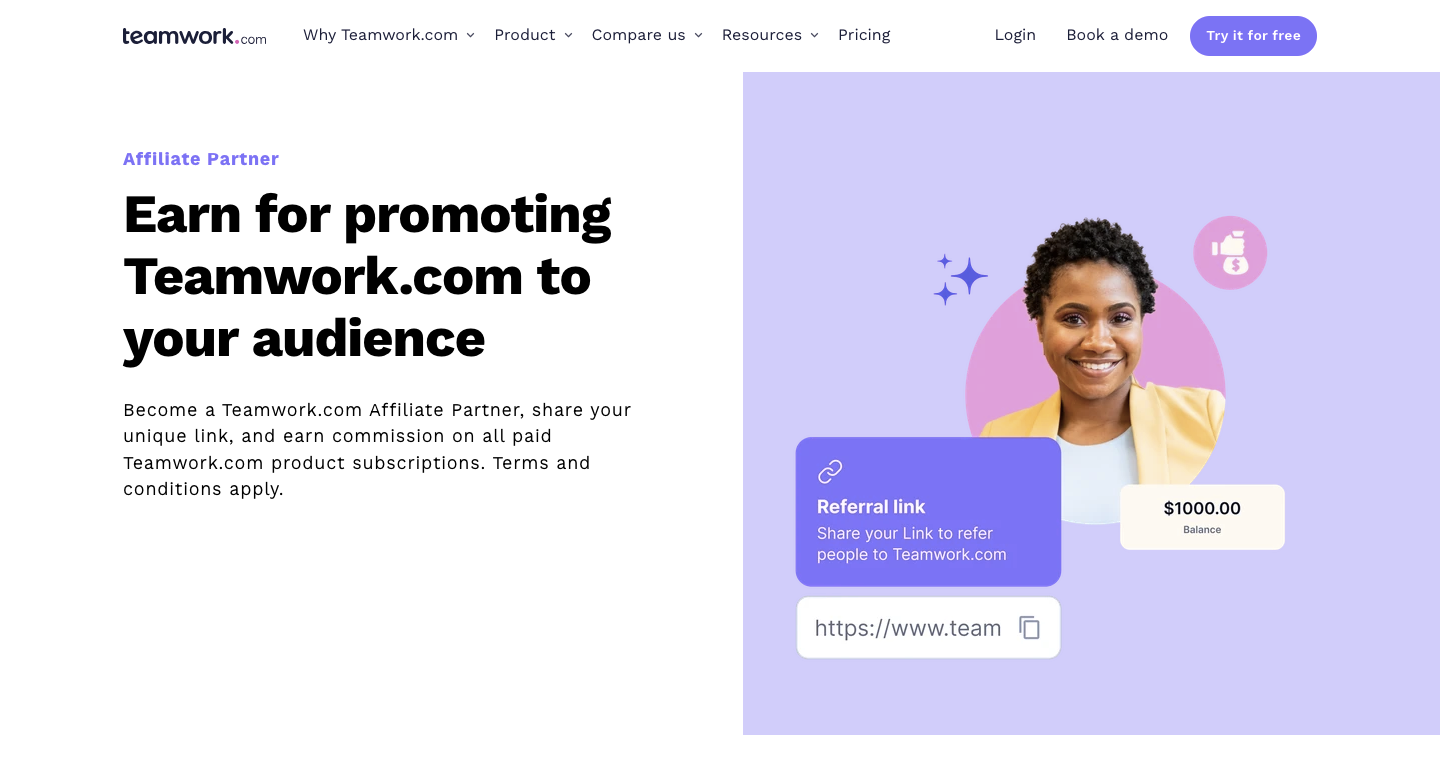Click the $1000.00 Balance card
The image size is (1440, 783).
point(1202,517)
